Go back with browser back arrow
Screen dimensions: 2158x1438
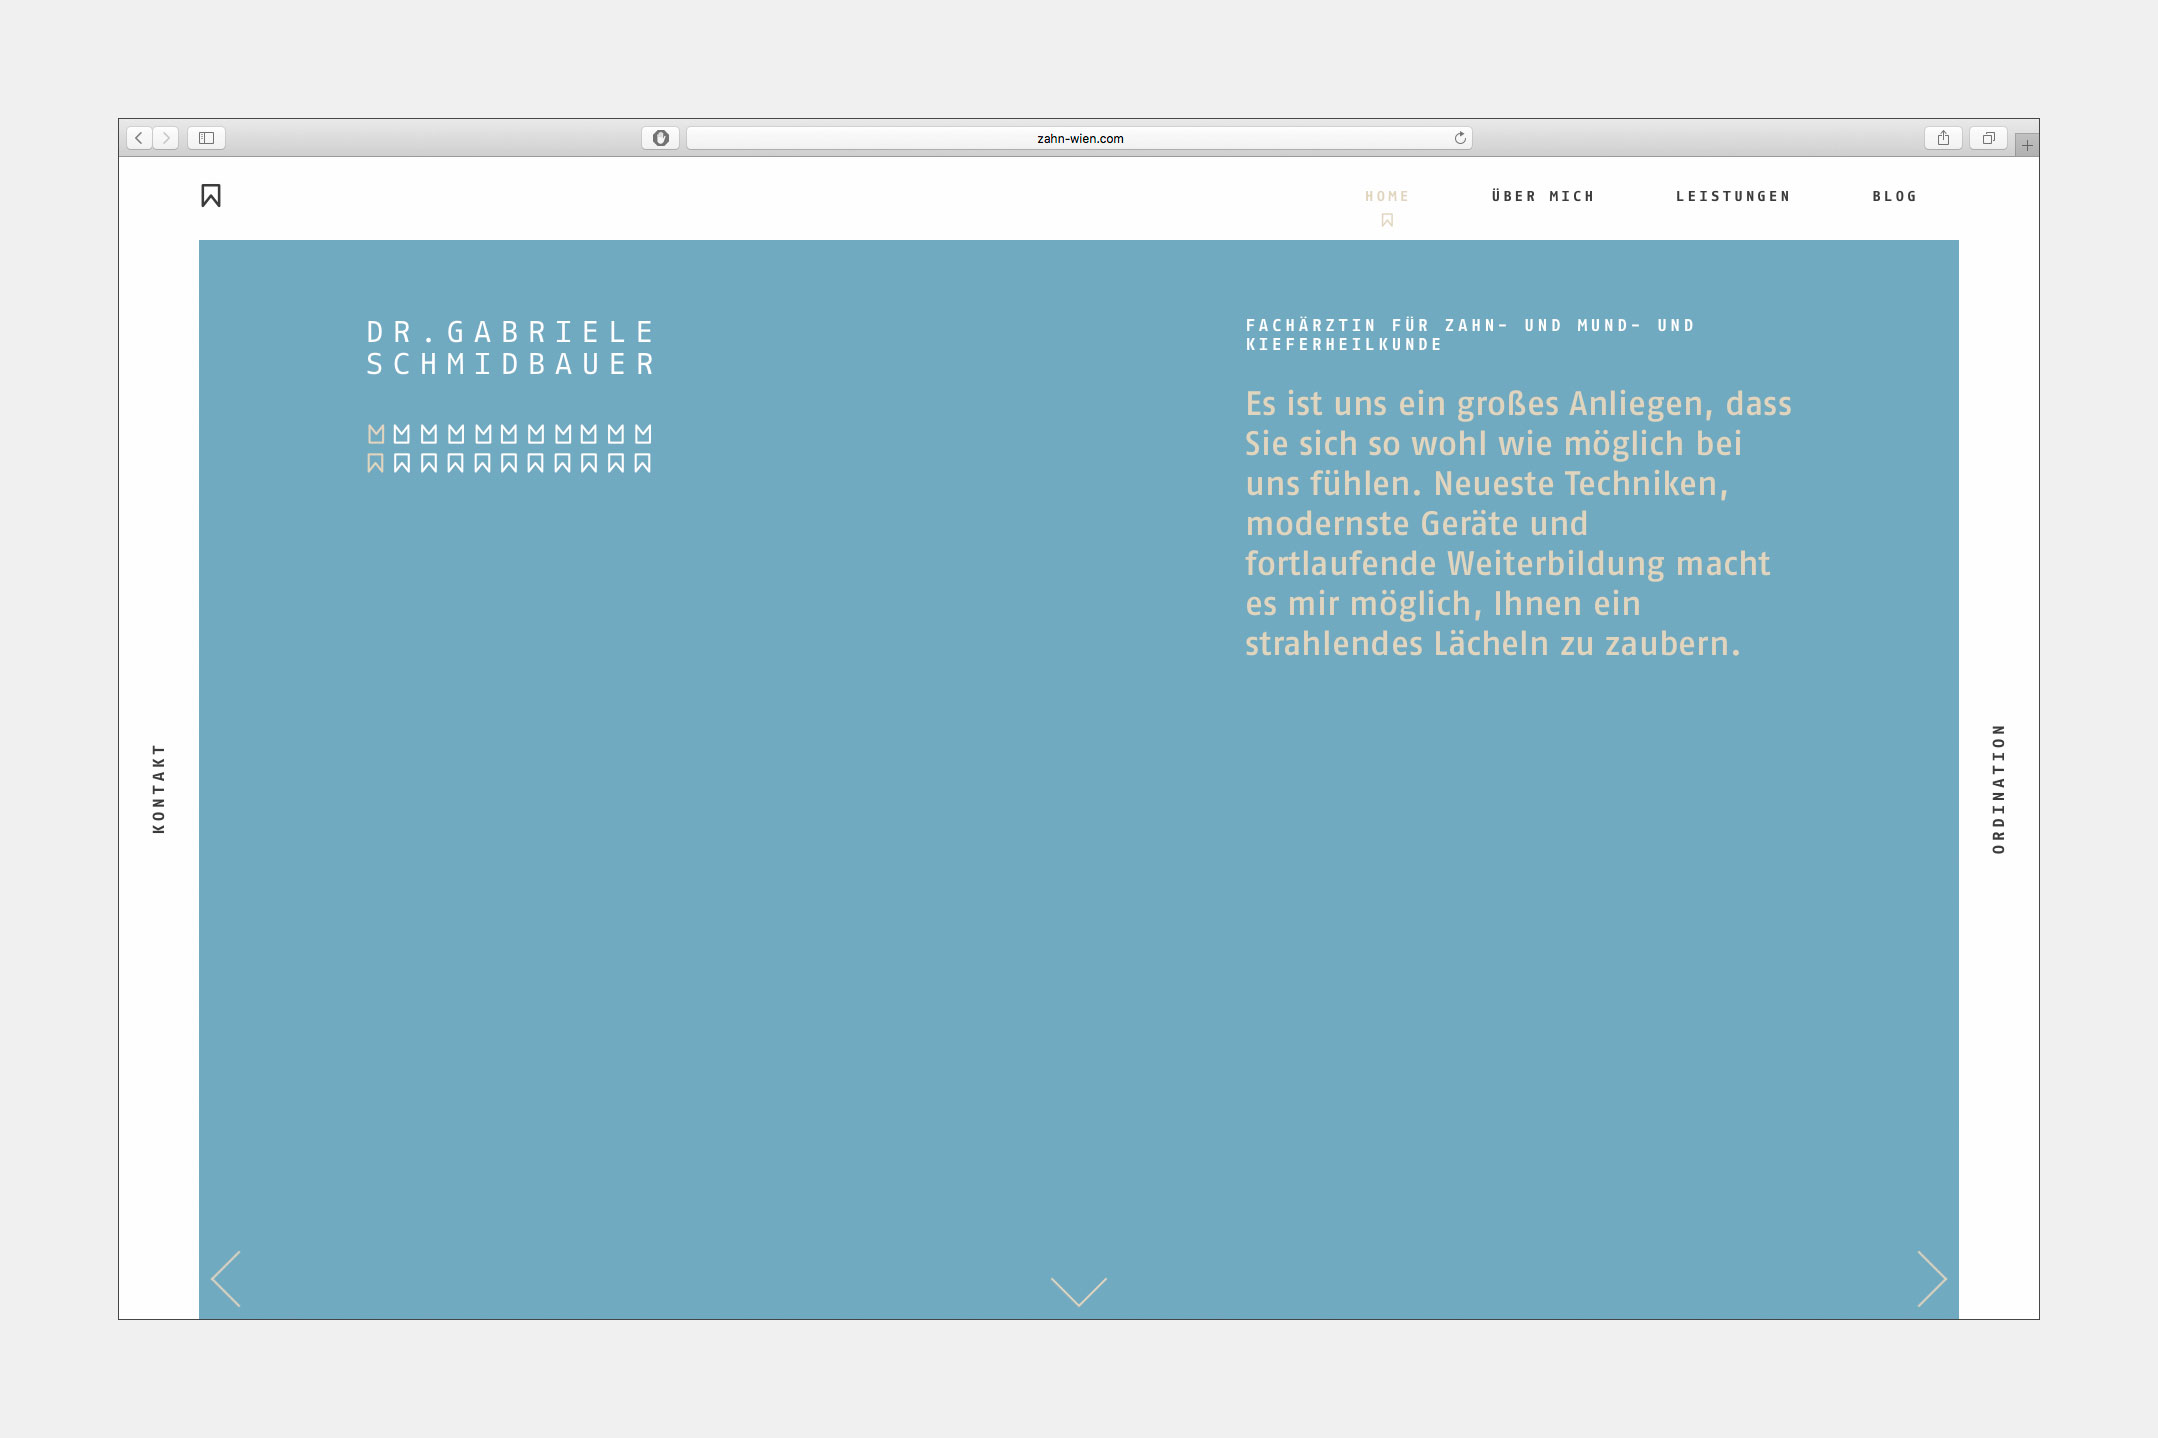point(139,138)
